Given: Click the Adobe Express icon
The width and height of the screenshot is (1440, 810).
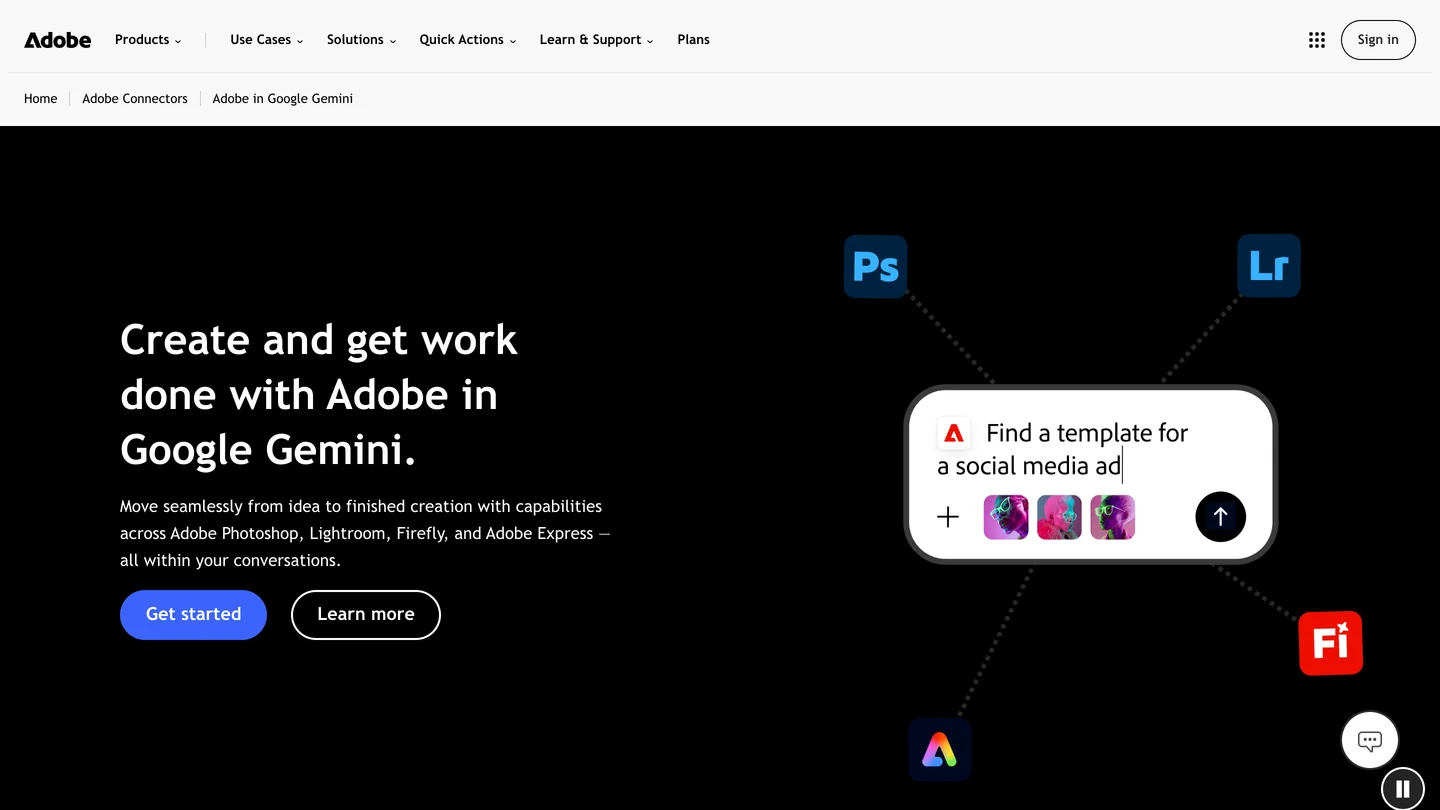Looking at the screenshot, I should coord(940,749).
